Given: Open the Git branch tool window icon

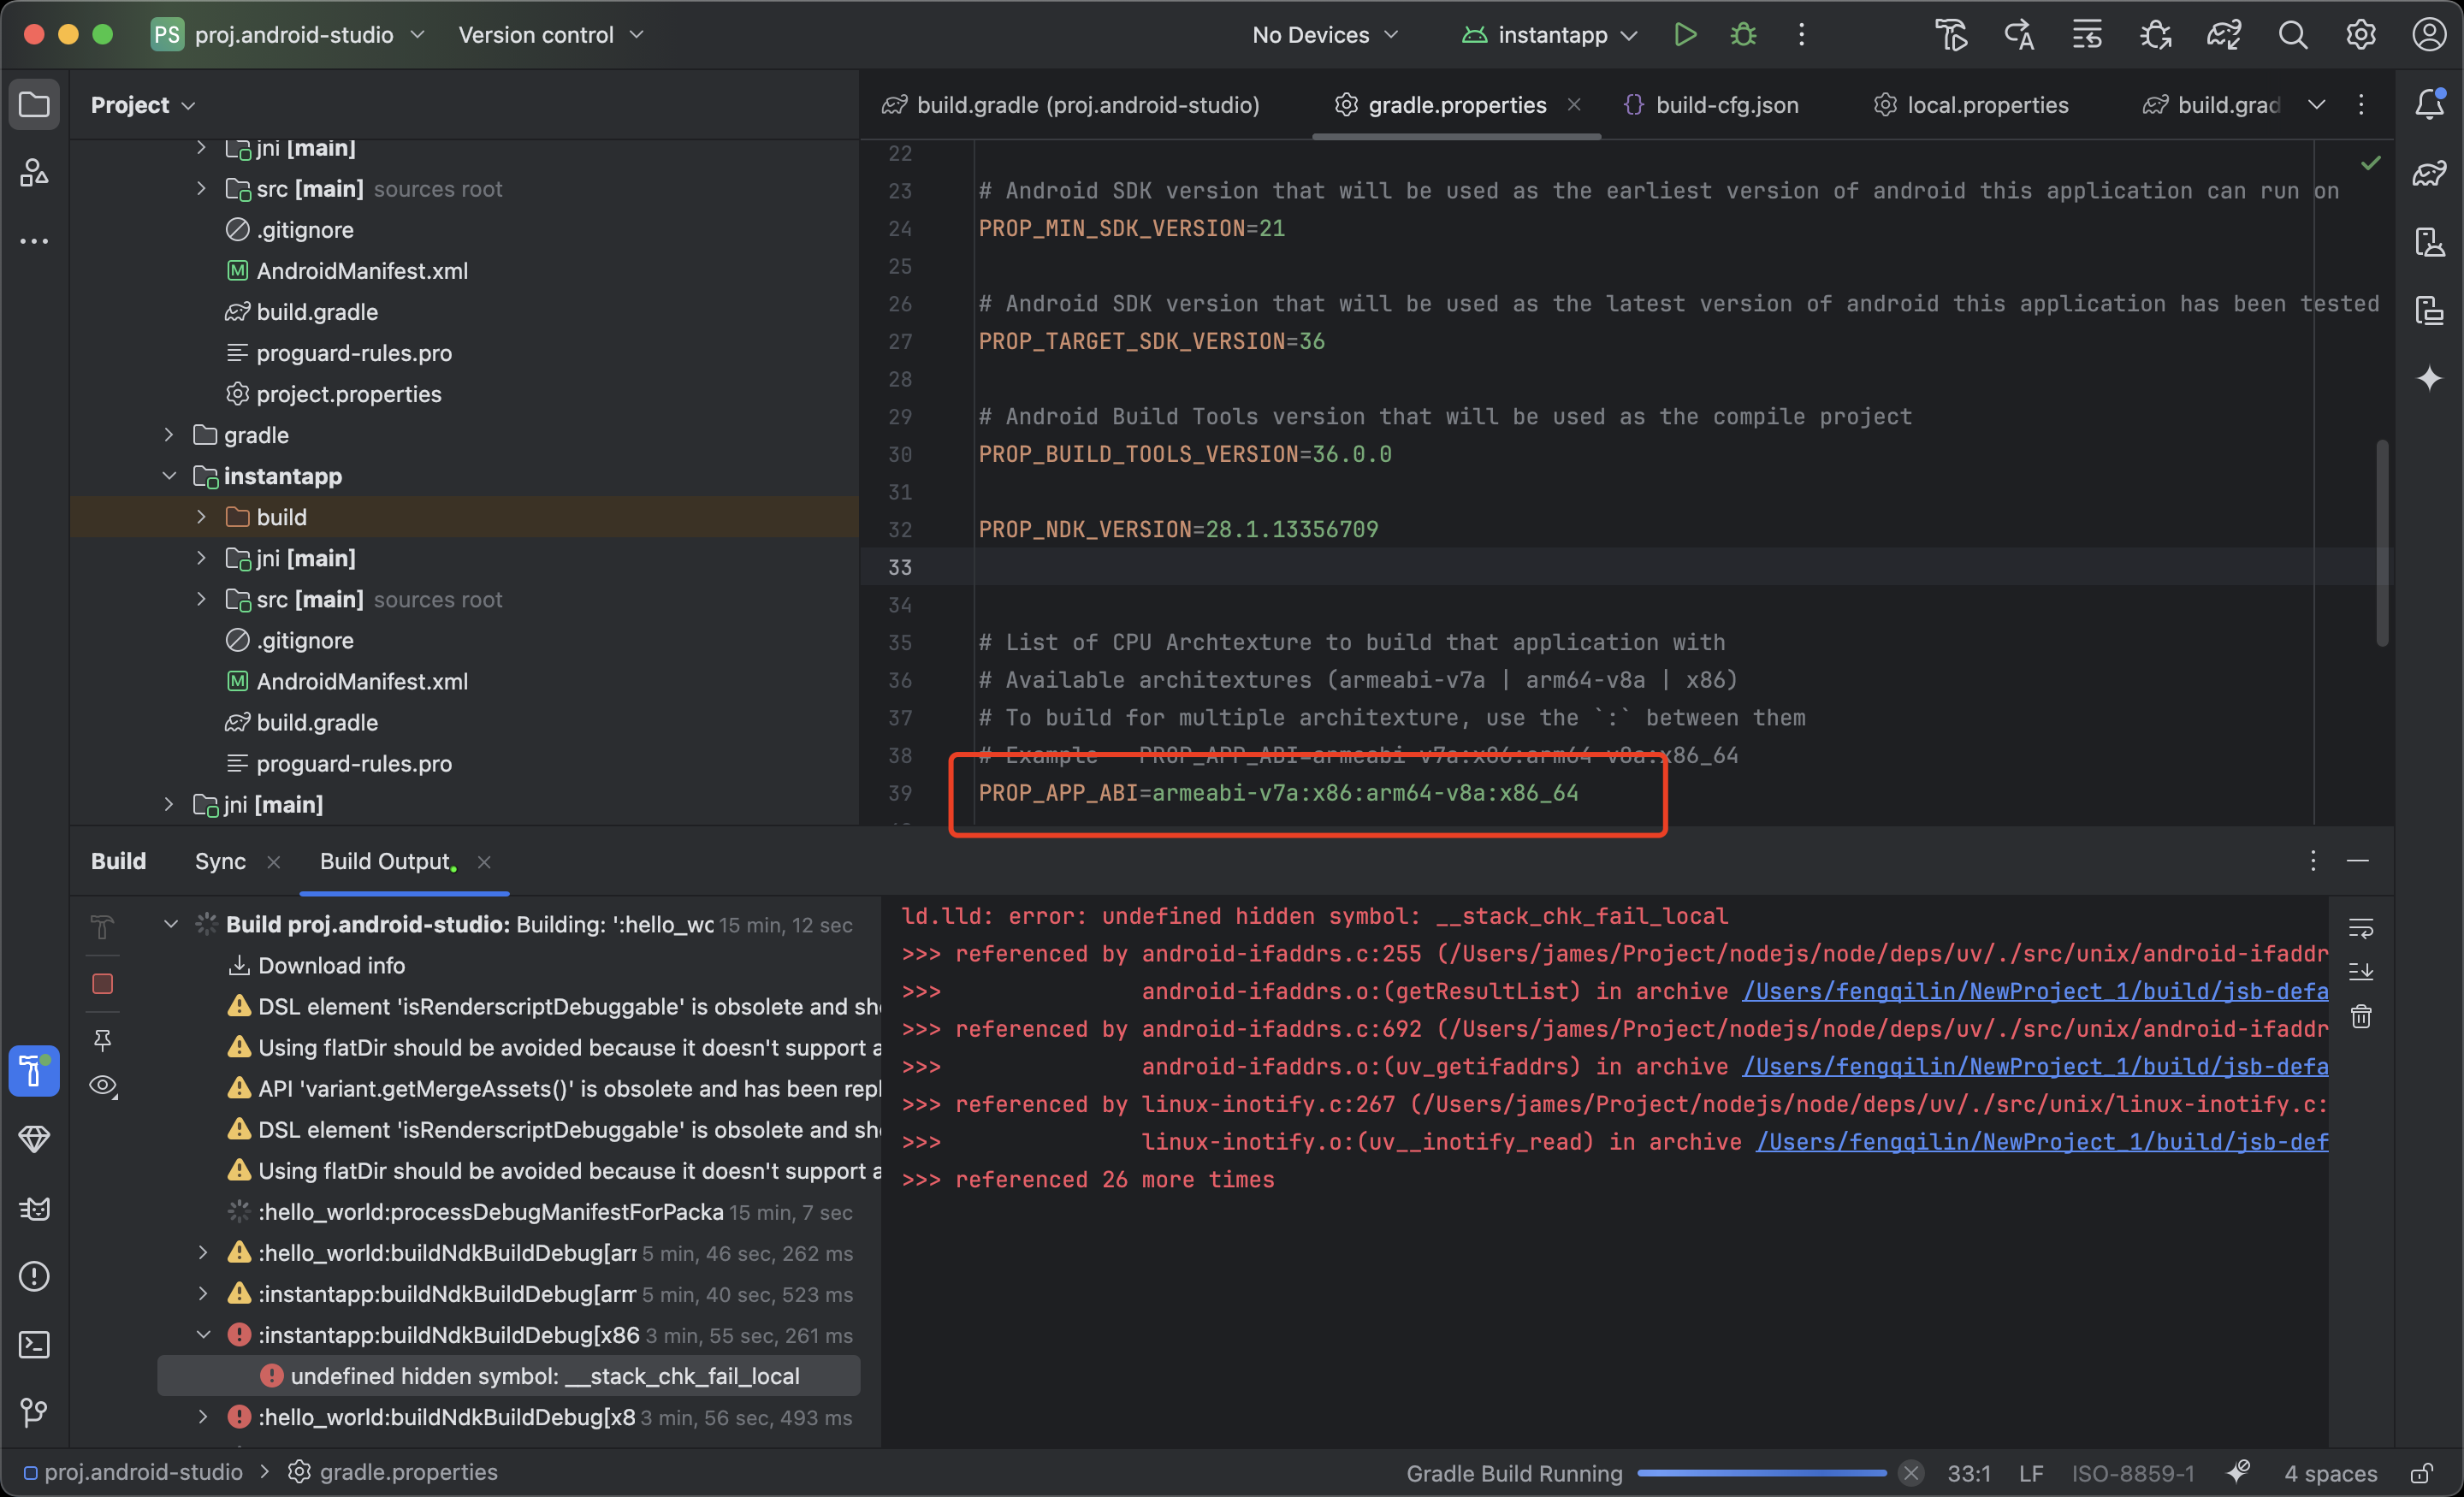Looking at the screenshot, I should coord(34,1412).
